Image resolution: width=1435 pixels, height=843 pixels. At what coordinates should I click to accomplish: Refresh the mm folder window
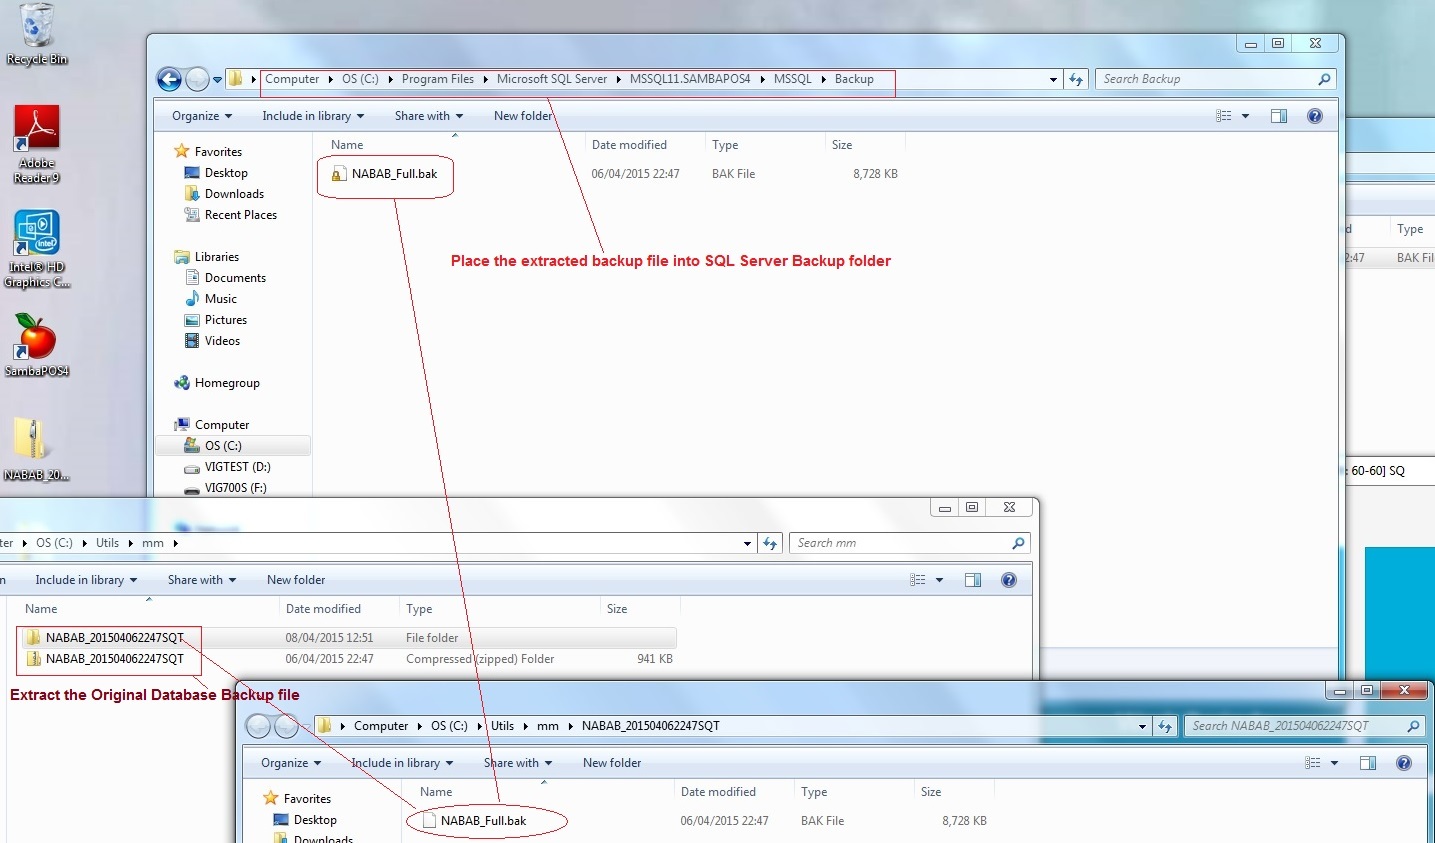pos(770,543)
